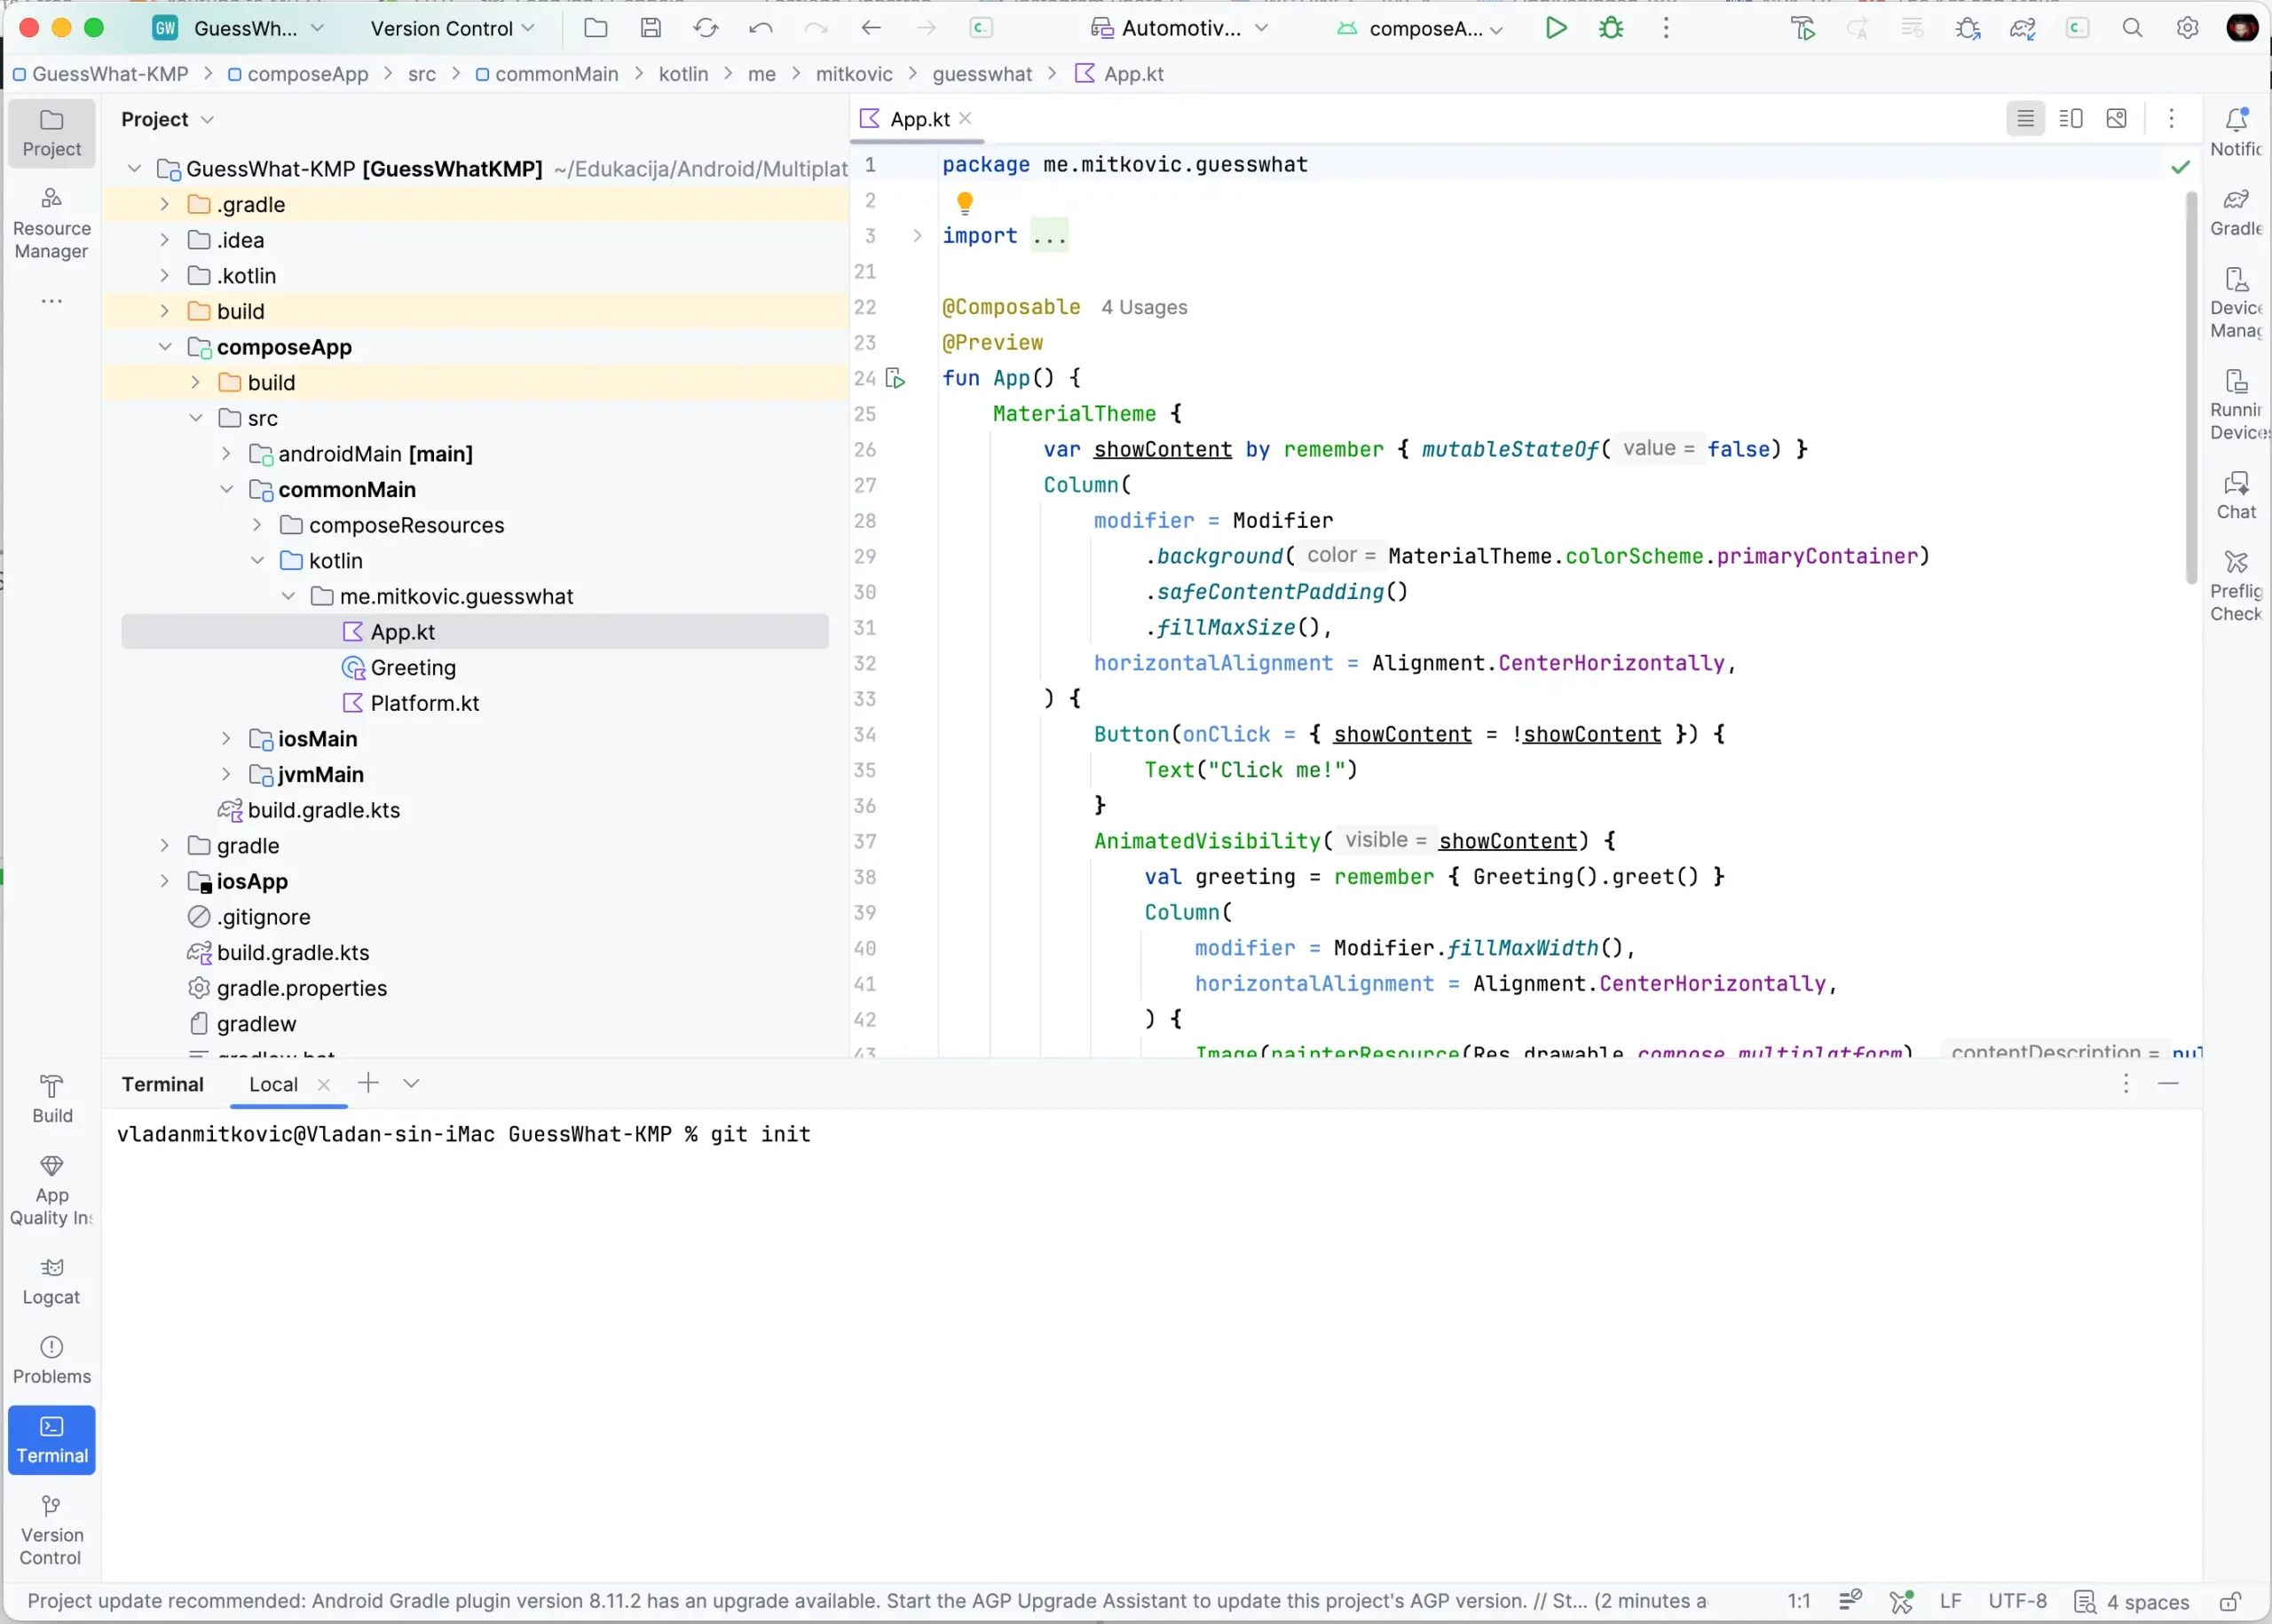Screen dimensions: 2272x1624
Task: Click the 4 spaces indent setting in status bar
Action: [2146, 1602]
